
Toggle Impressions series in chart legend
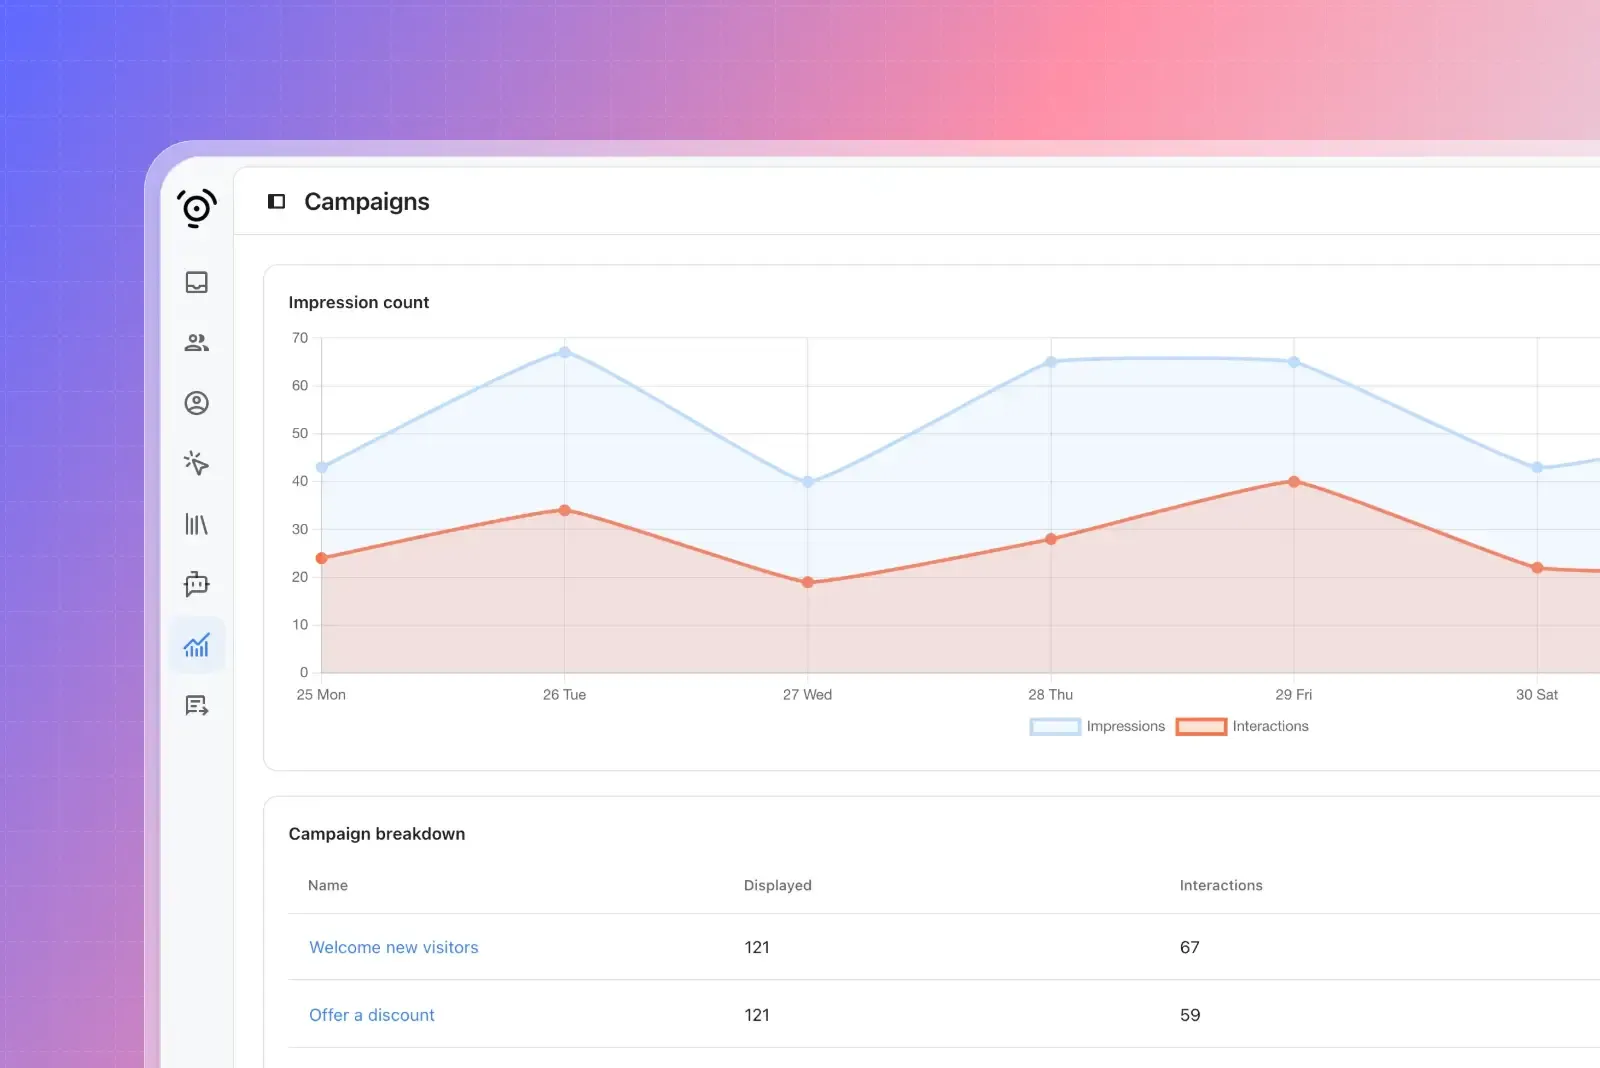[x=1097, y=727]
